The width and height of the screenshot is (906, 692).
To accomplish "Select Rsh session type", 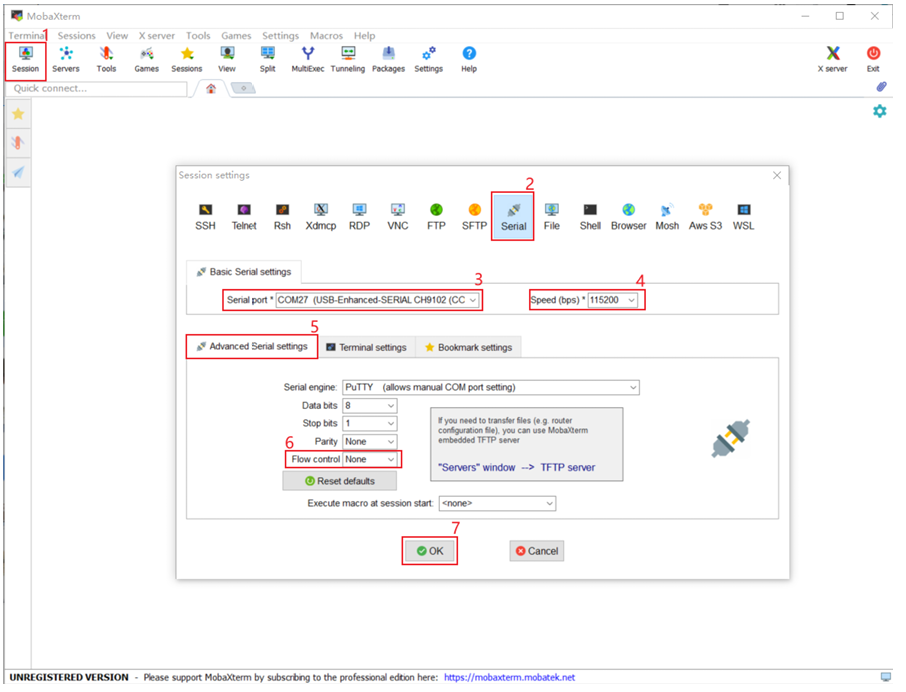I will coord(282,217).
